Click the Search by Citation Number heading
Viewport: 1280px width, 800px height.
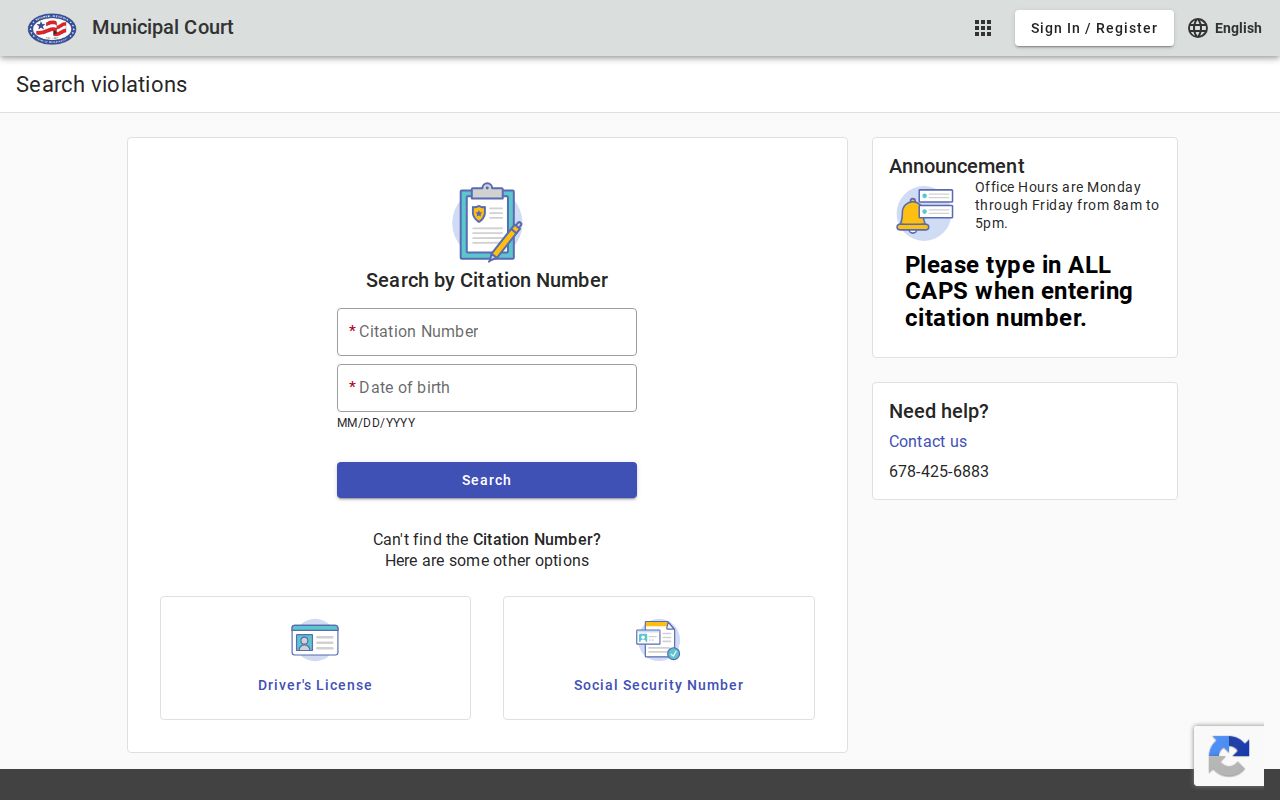tap(487, 280)
